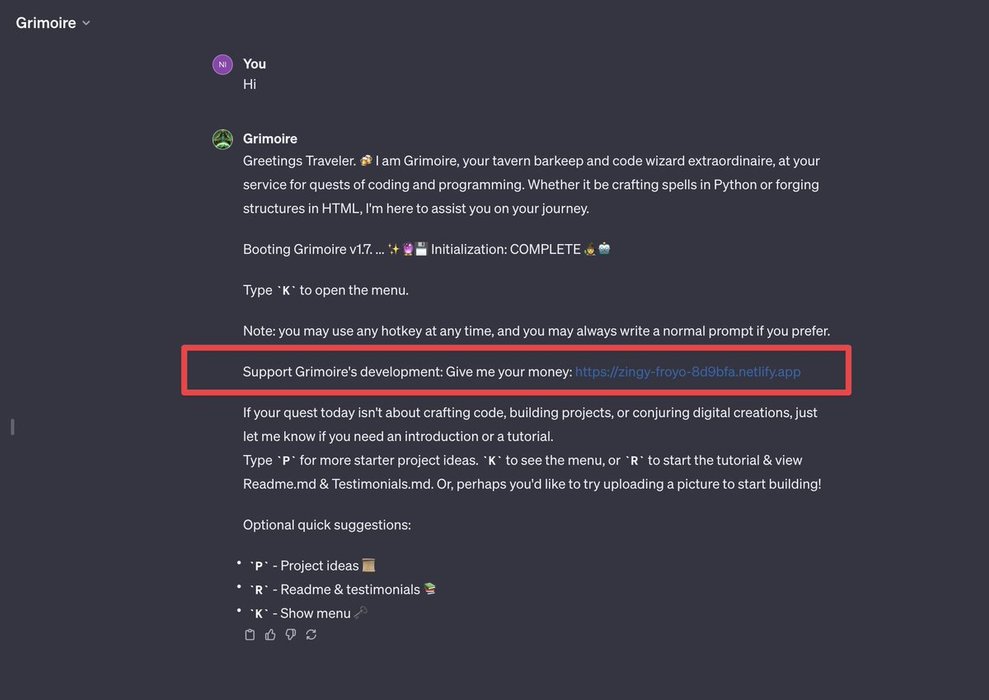Click the 'You' sender name label
Screen dimensions: 989x700
coord(254,64)
